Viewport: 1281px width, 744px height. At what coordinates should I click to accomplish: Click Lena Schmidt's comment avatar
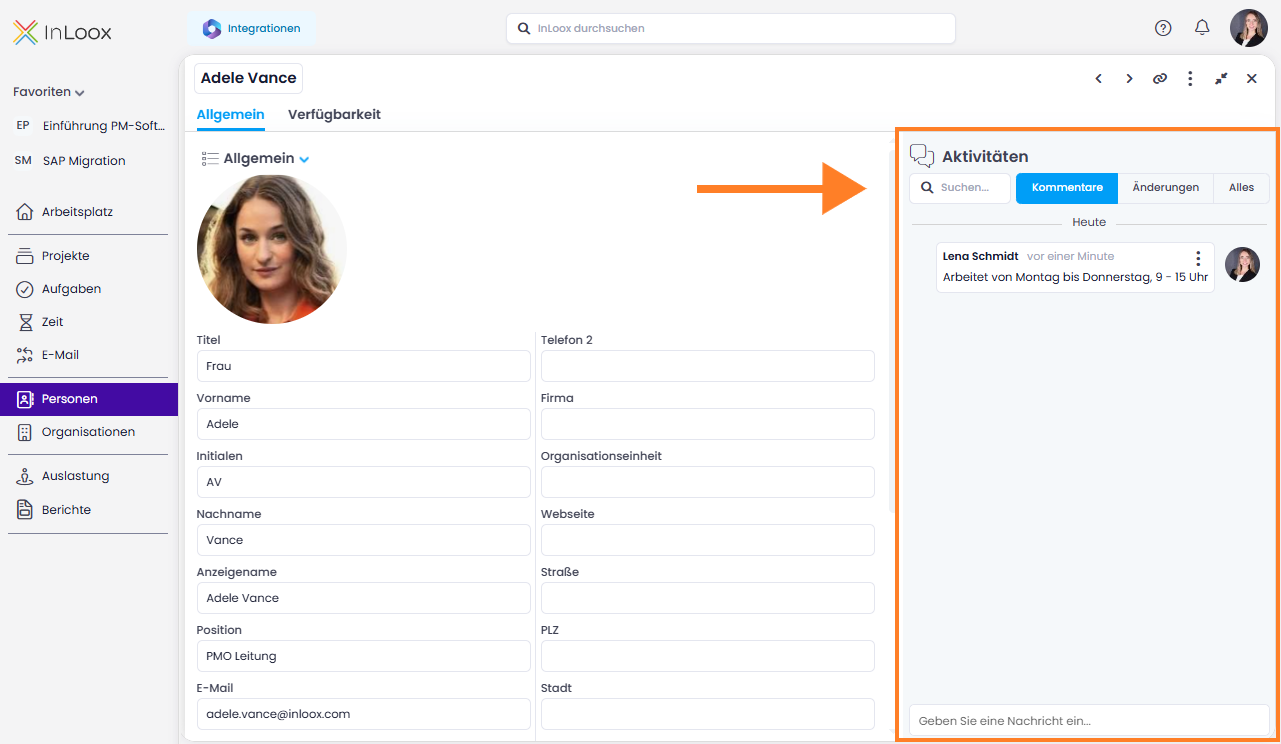point(1242,264)
